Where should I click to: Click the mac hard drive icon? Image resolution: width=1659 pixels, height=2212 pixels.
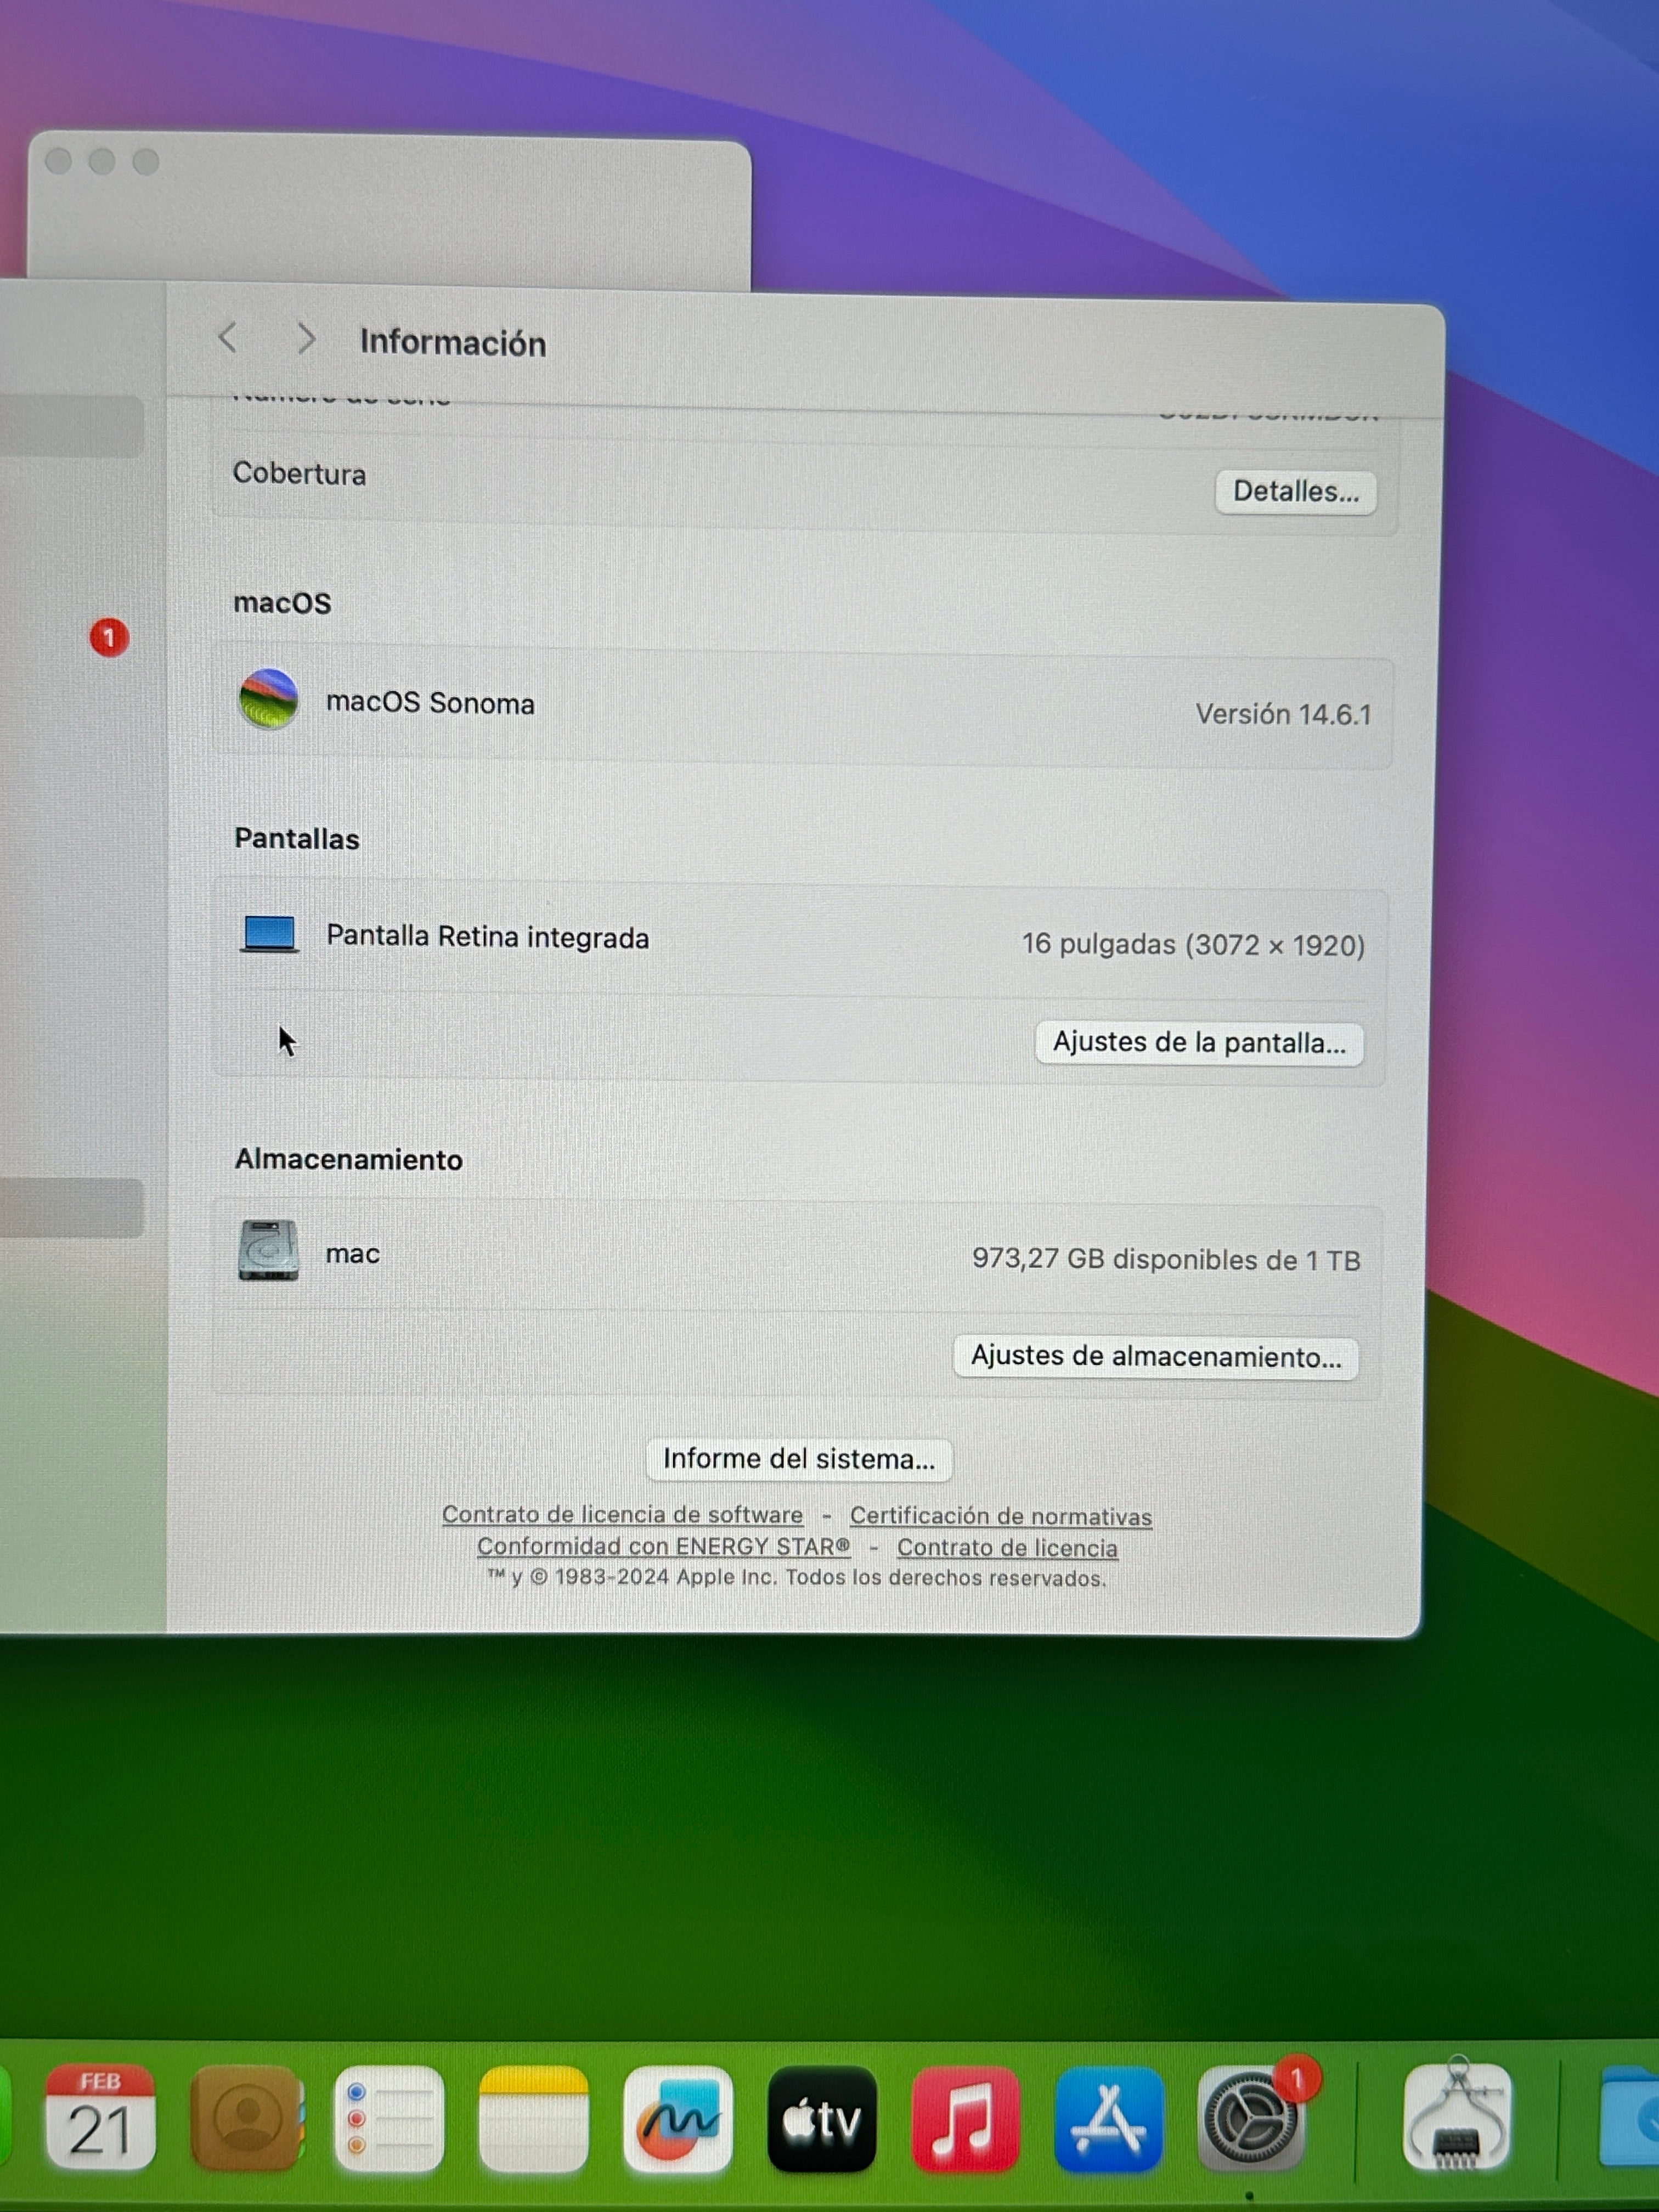click(268, 1250)
